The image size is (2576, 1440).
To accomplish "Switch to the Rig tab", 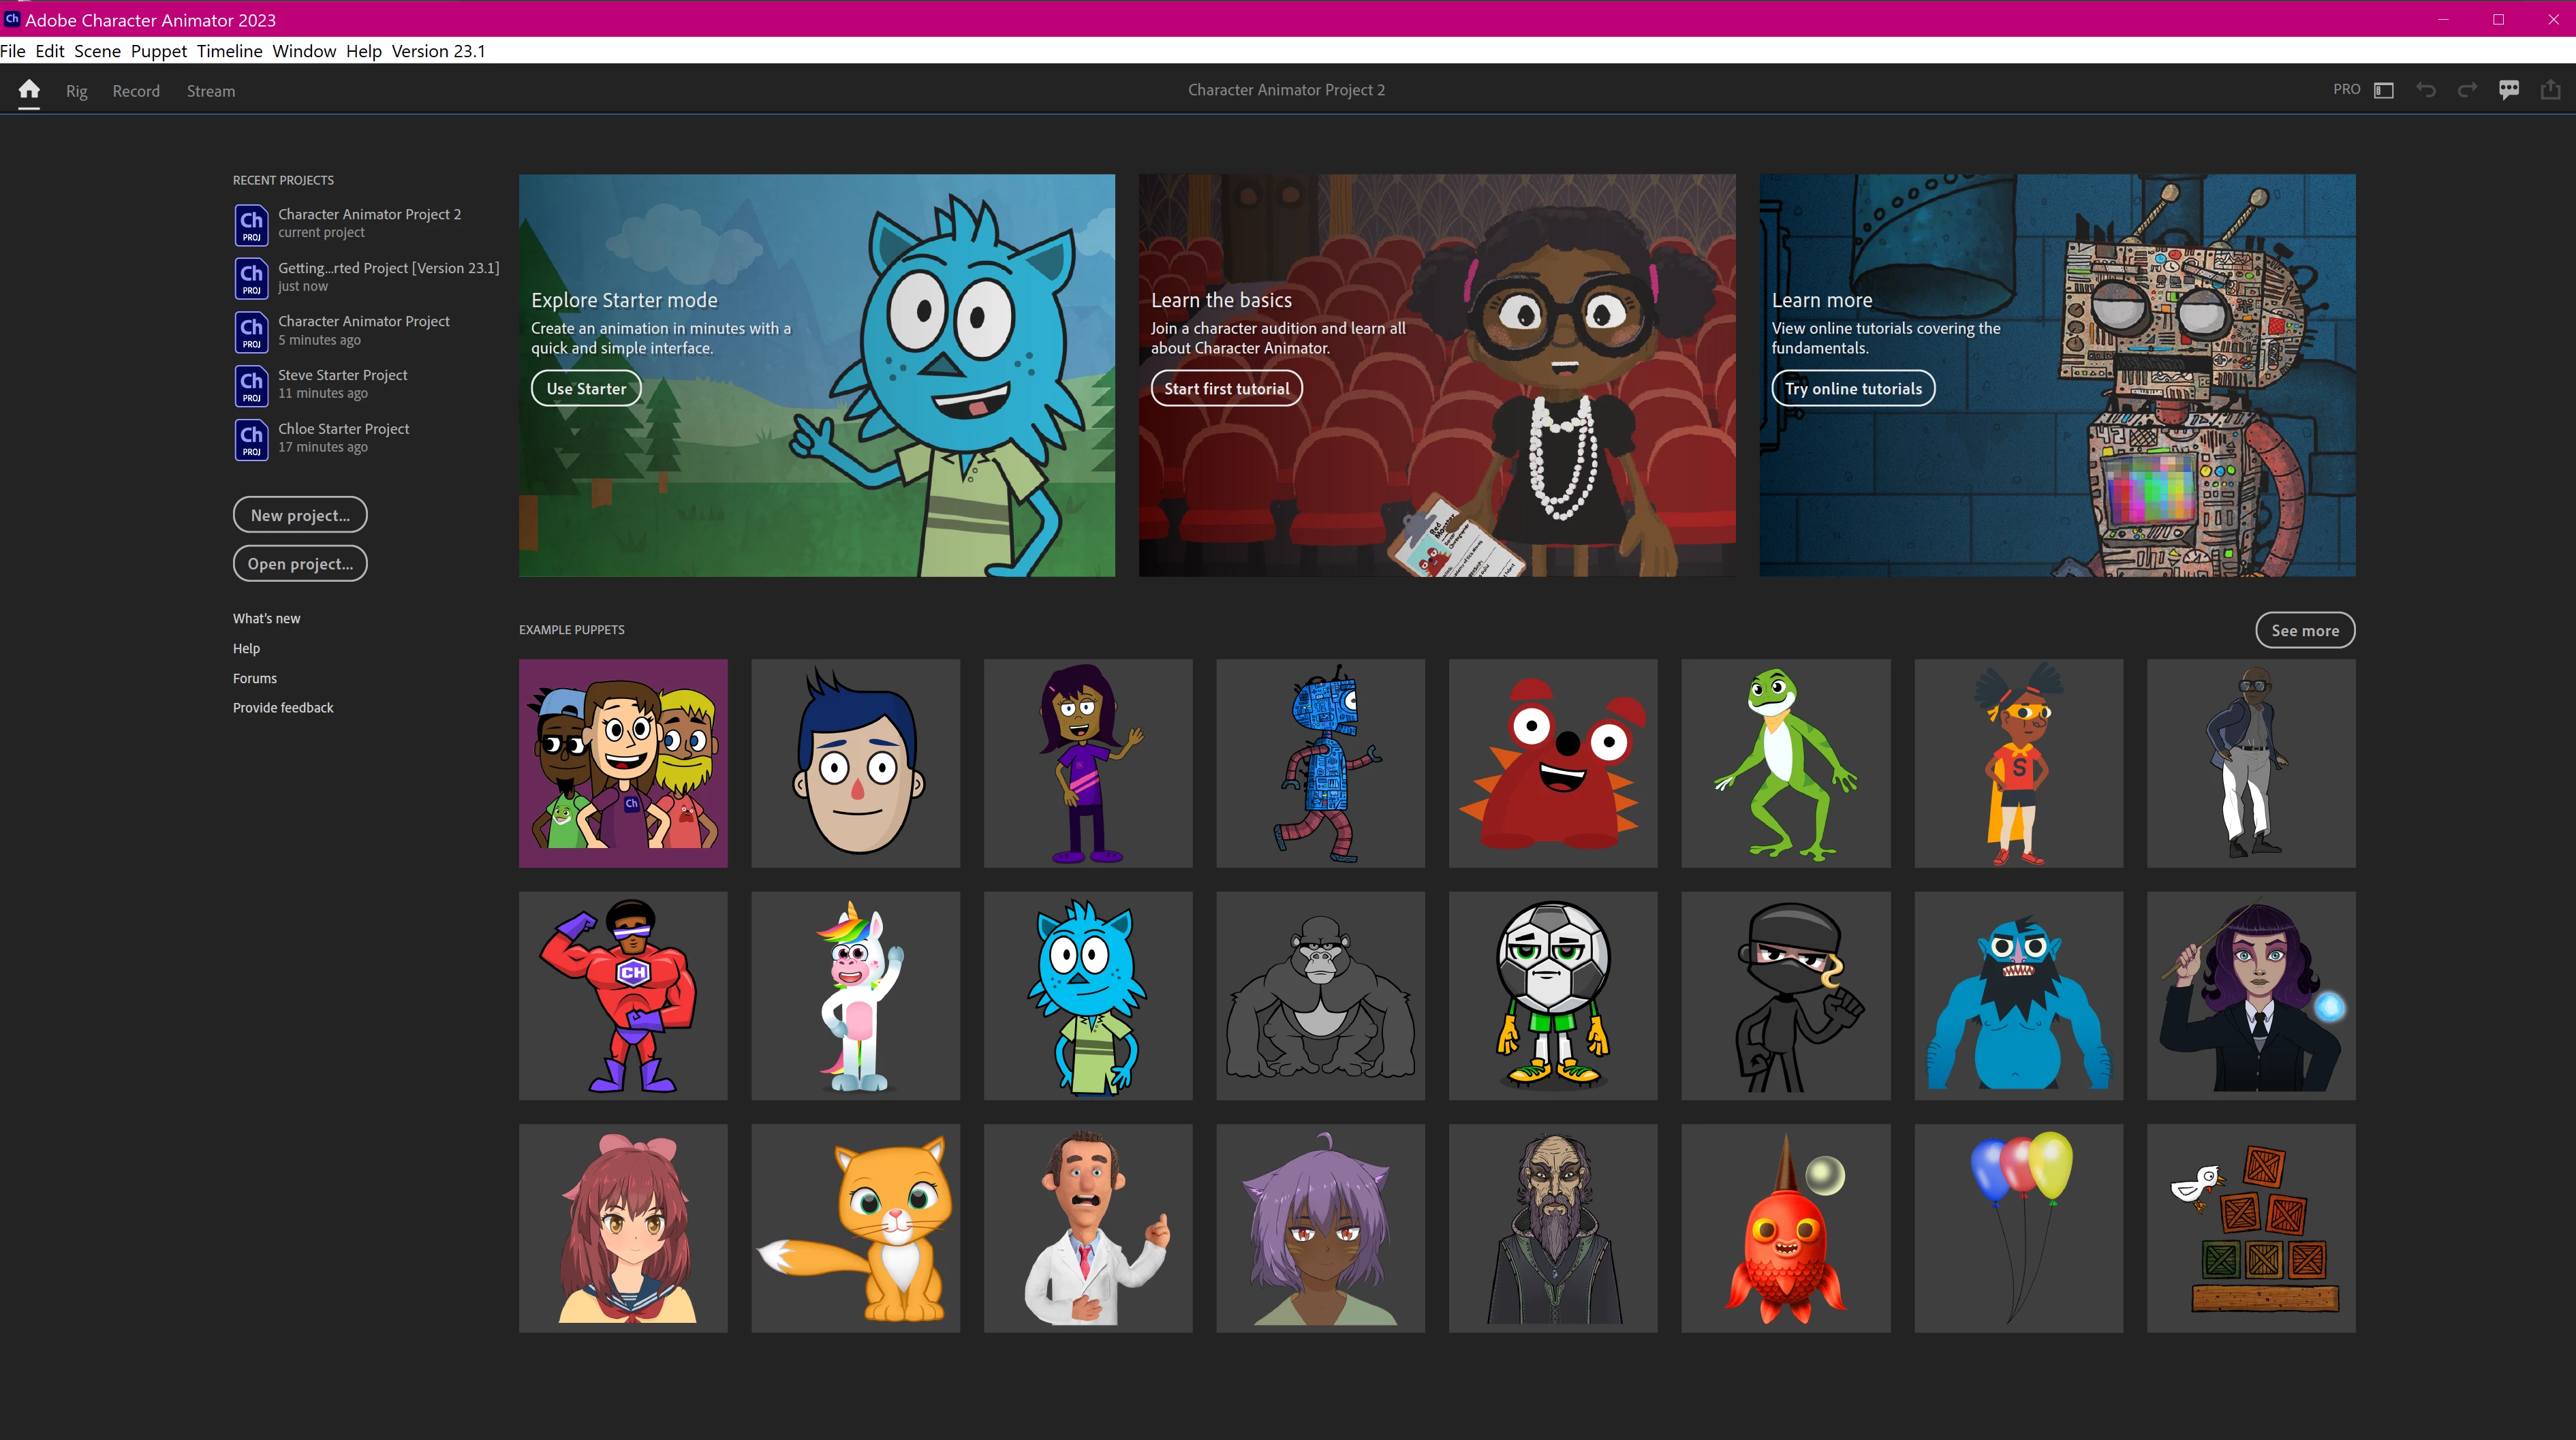I will tap(77, 91).
